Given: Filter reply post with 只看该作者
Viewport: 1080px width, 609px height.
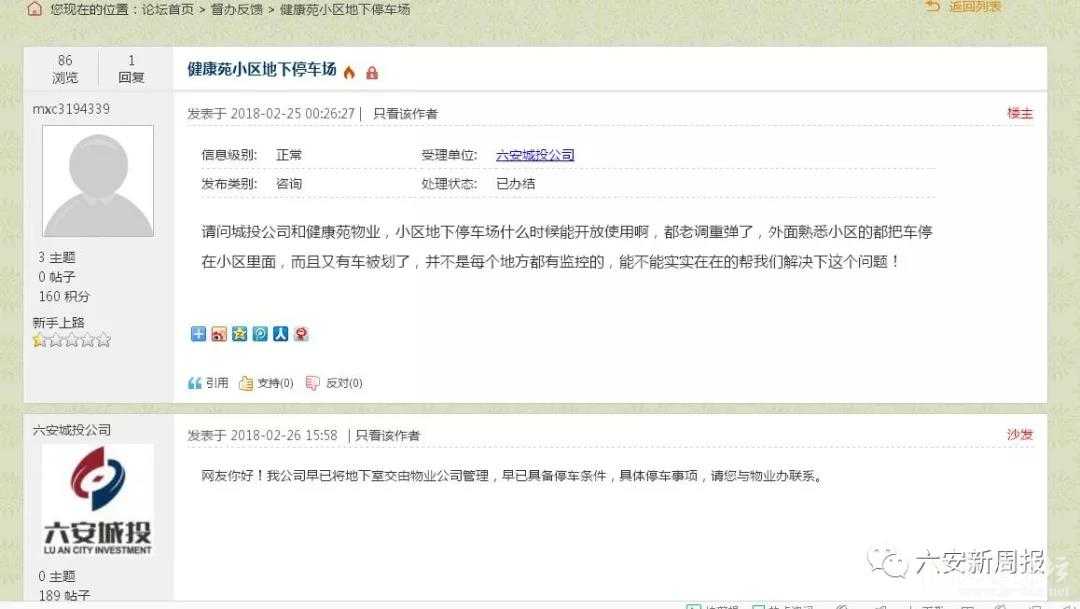Looking at the screenshot, I should coord(387,435).
